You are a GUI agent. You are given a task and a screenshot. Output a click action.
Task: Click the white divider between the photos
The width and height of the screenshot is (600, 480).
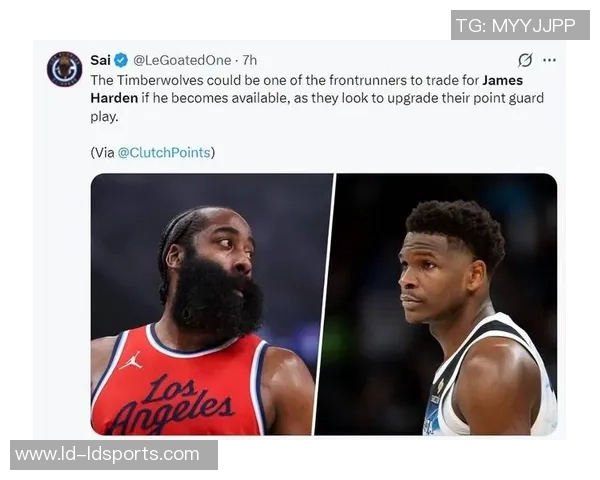coord(324,304)
